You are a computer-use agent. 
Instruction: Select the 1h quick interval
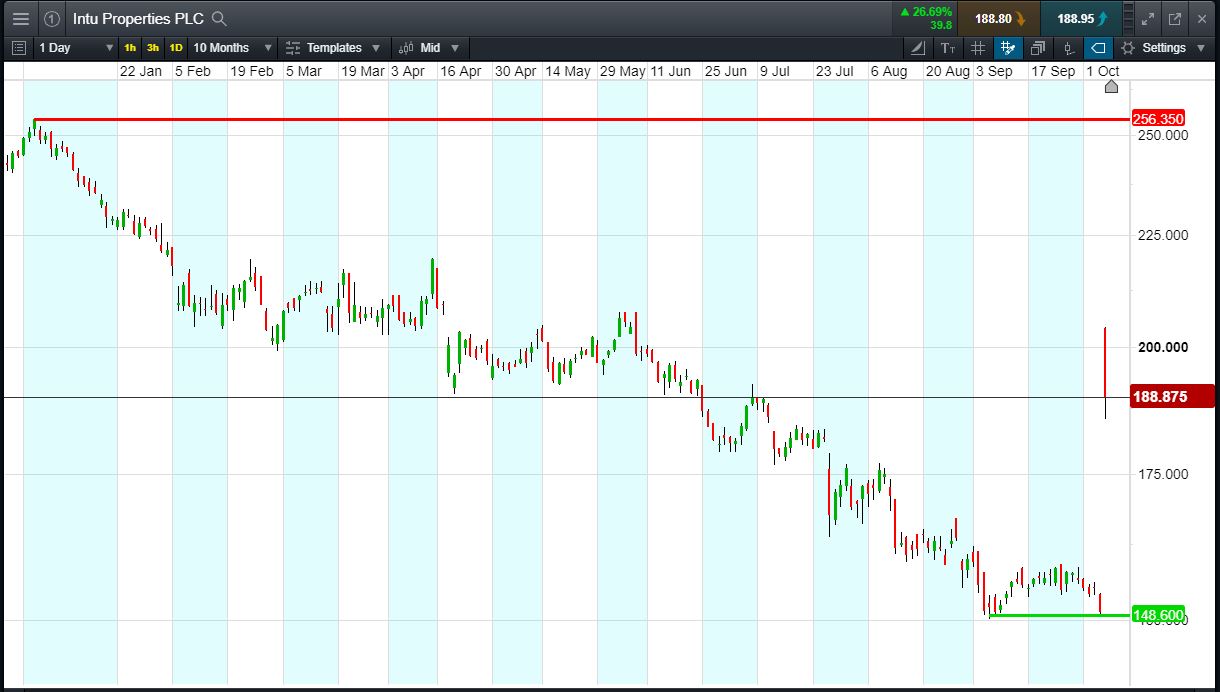point(130,47)
